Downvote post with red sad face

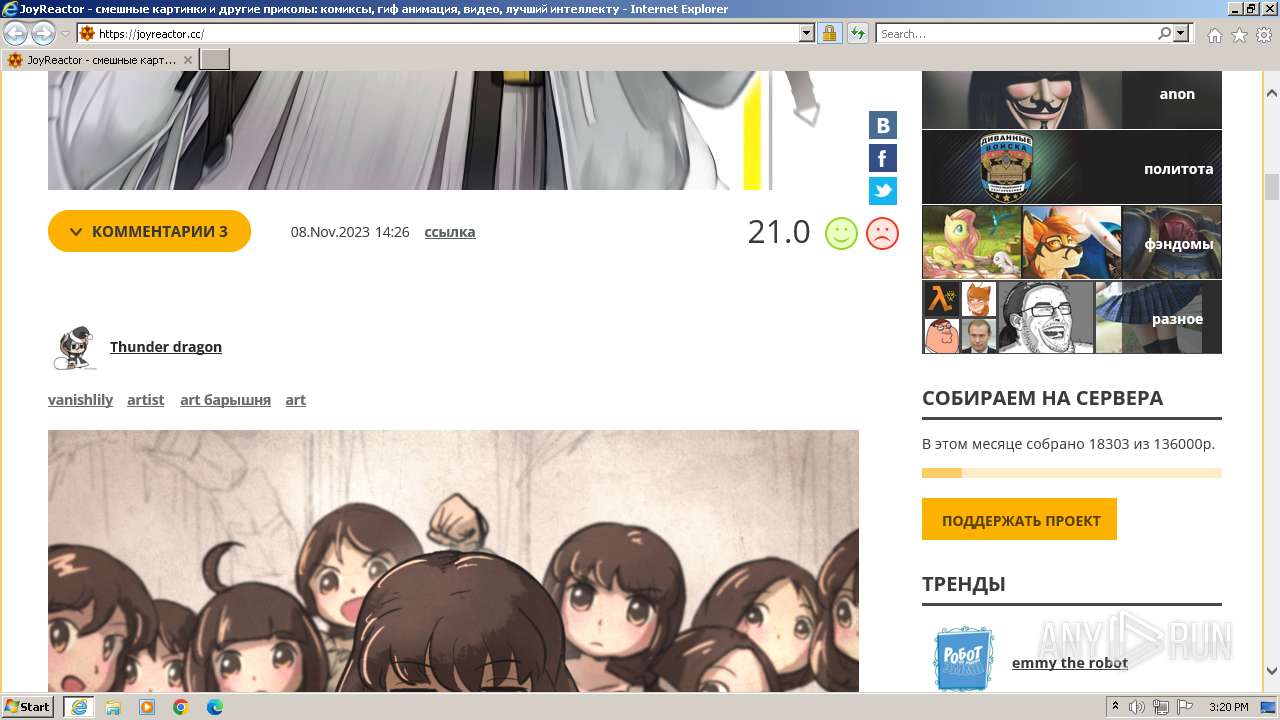coord(882,233)
